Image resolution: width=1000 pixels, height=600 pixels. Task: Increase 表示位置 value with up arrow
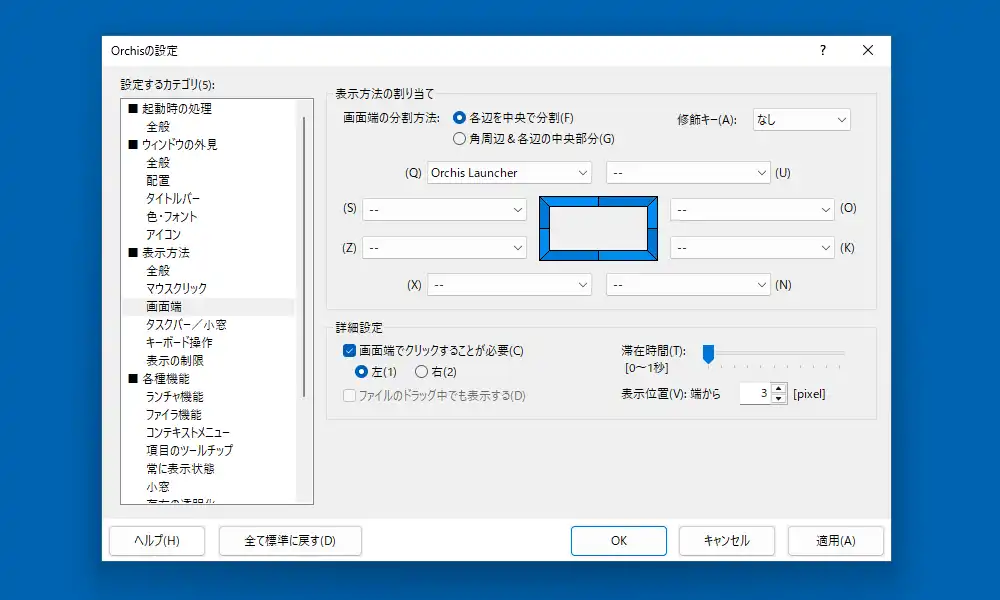779,388
